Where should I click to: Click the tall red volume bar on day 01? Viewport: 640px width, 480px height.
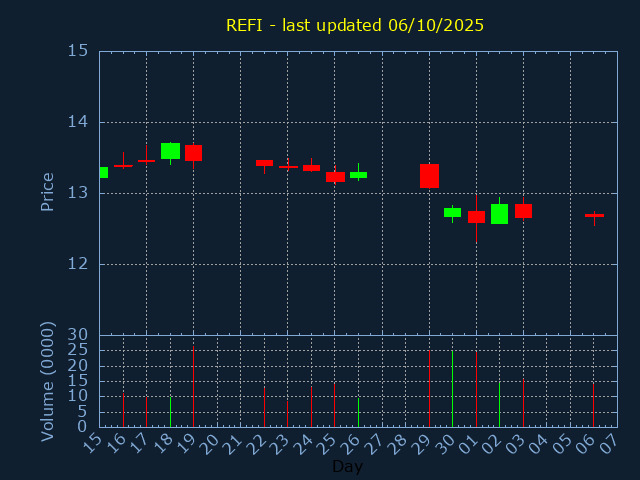[x=476, y=388]
